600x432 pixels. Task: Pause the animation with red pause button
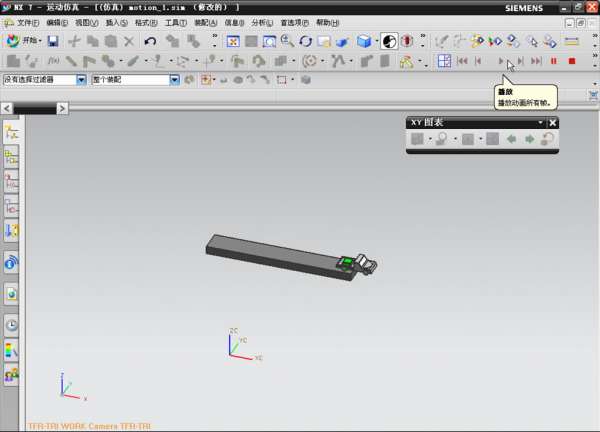click(x=554, y=61)
